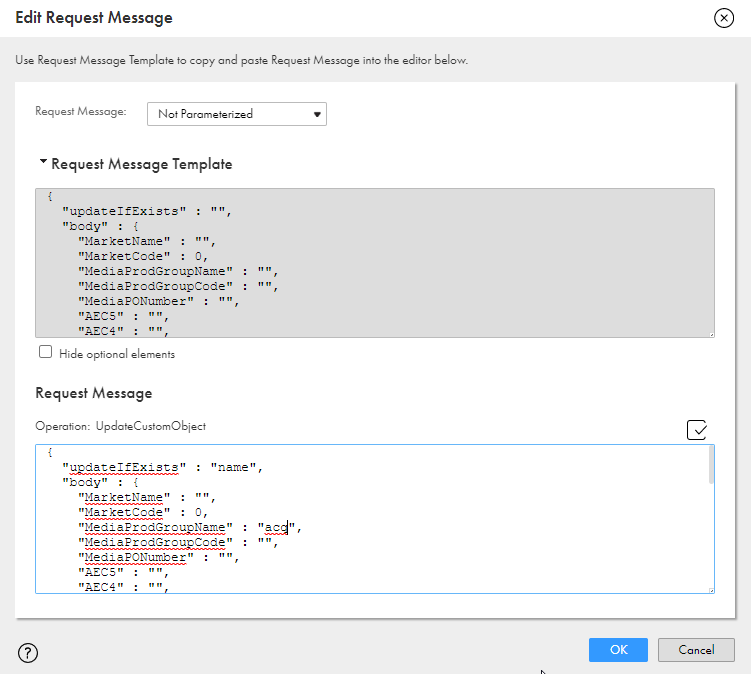The width and height of the screenshot is (751, 674).
Task: Open the help question mark icon
Action: 28,652
